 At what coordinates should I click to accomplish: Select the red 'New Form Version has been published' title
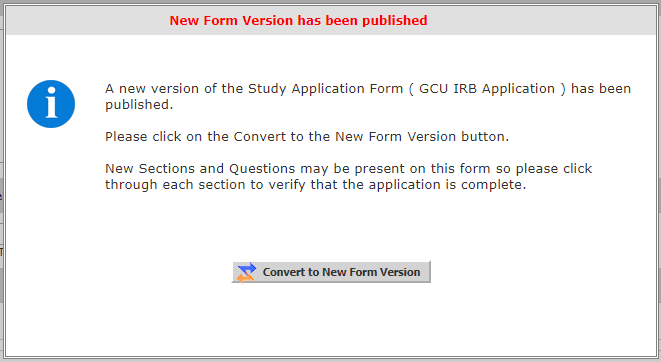[x=298, y=20]
